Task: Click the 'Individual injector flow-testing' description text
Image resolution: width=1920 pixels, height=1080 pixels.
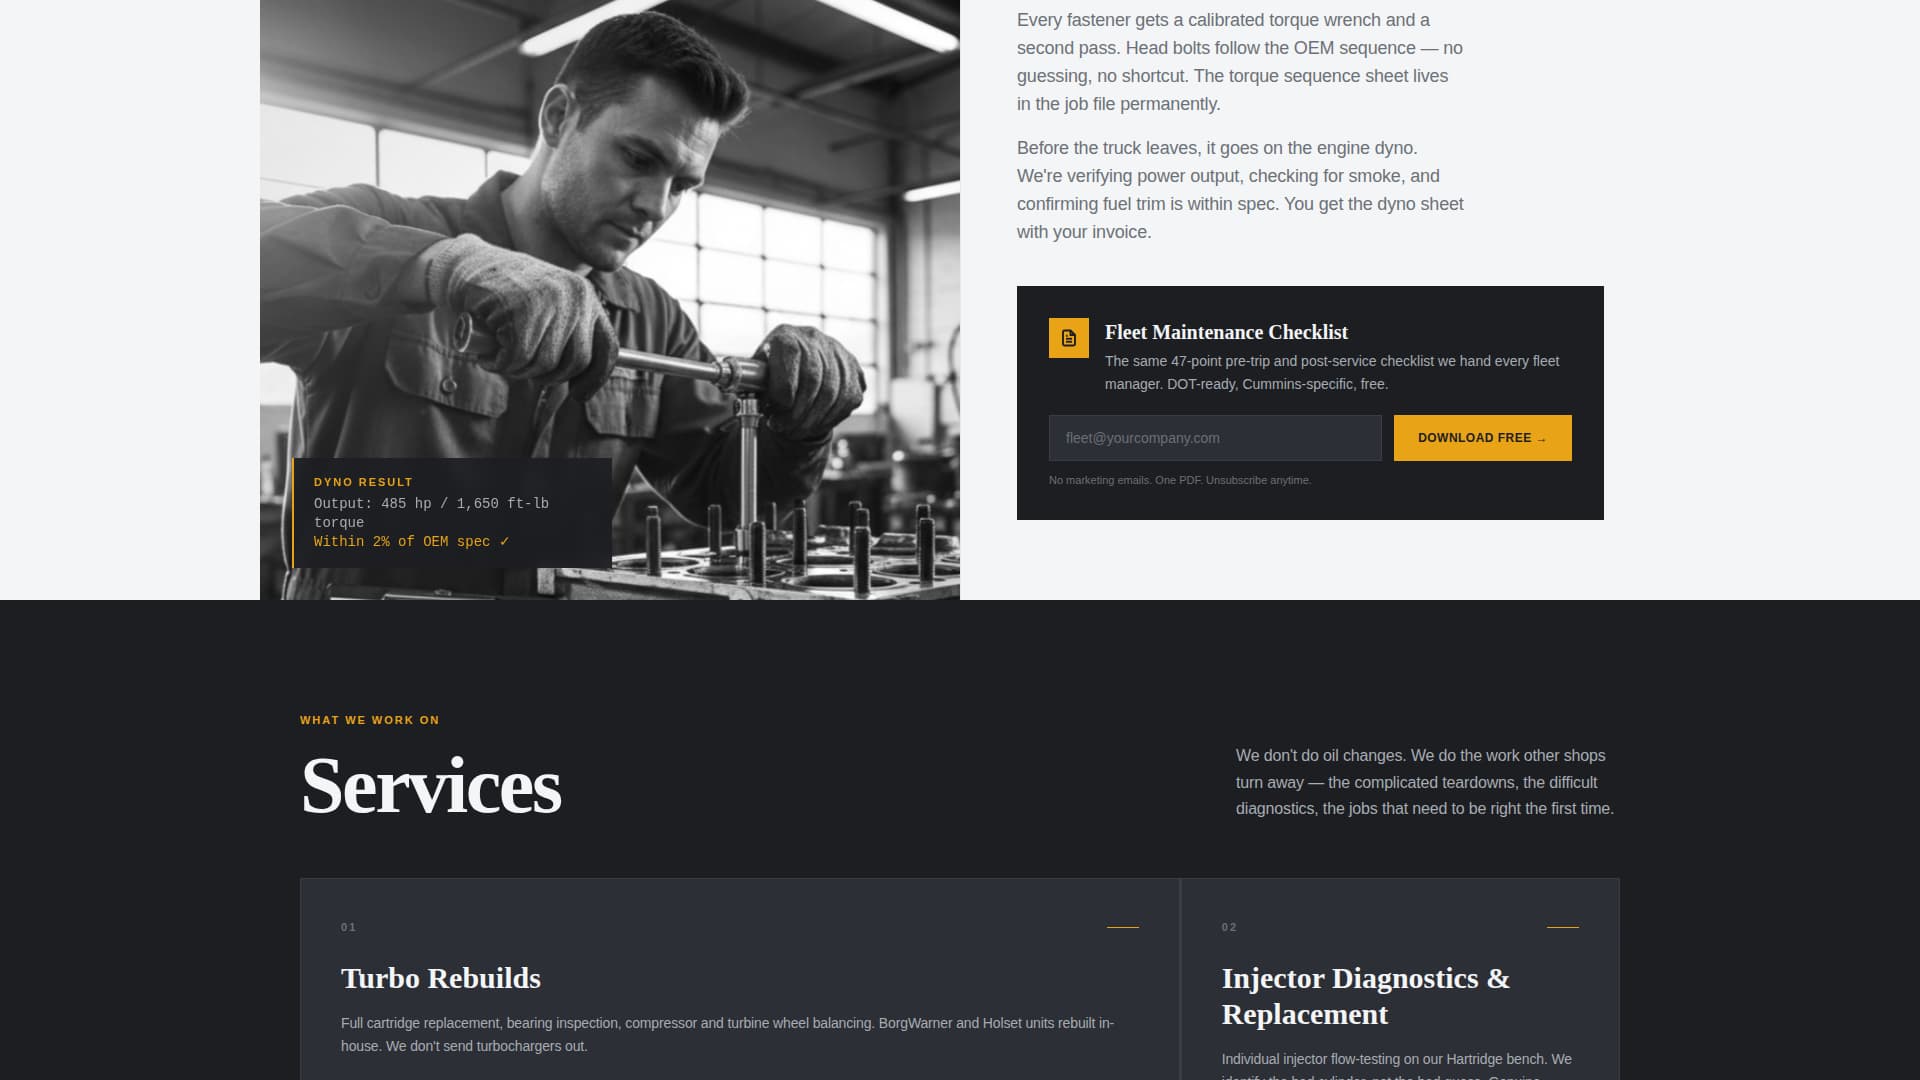Action: point(1397,1066)
